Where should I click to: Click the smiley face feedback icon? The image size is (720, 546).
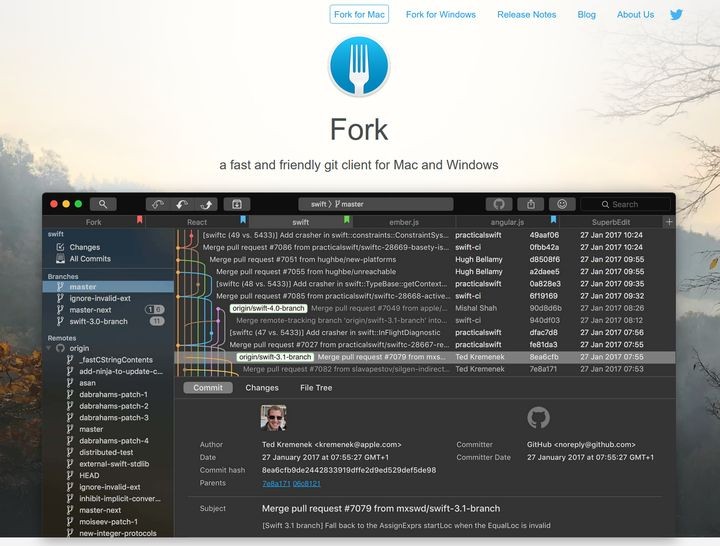[561, 204]
